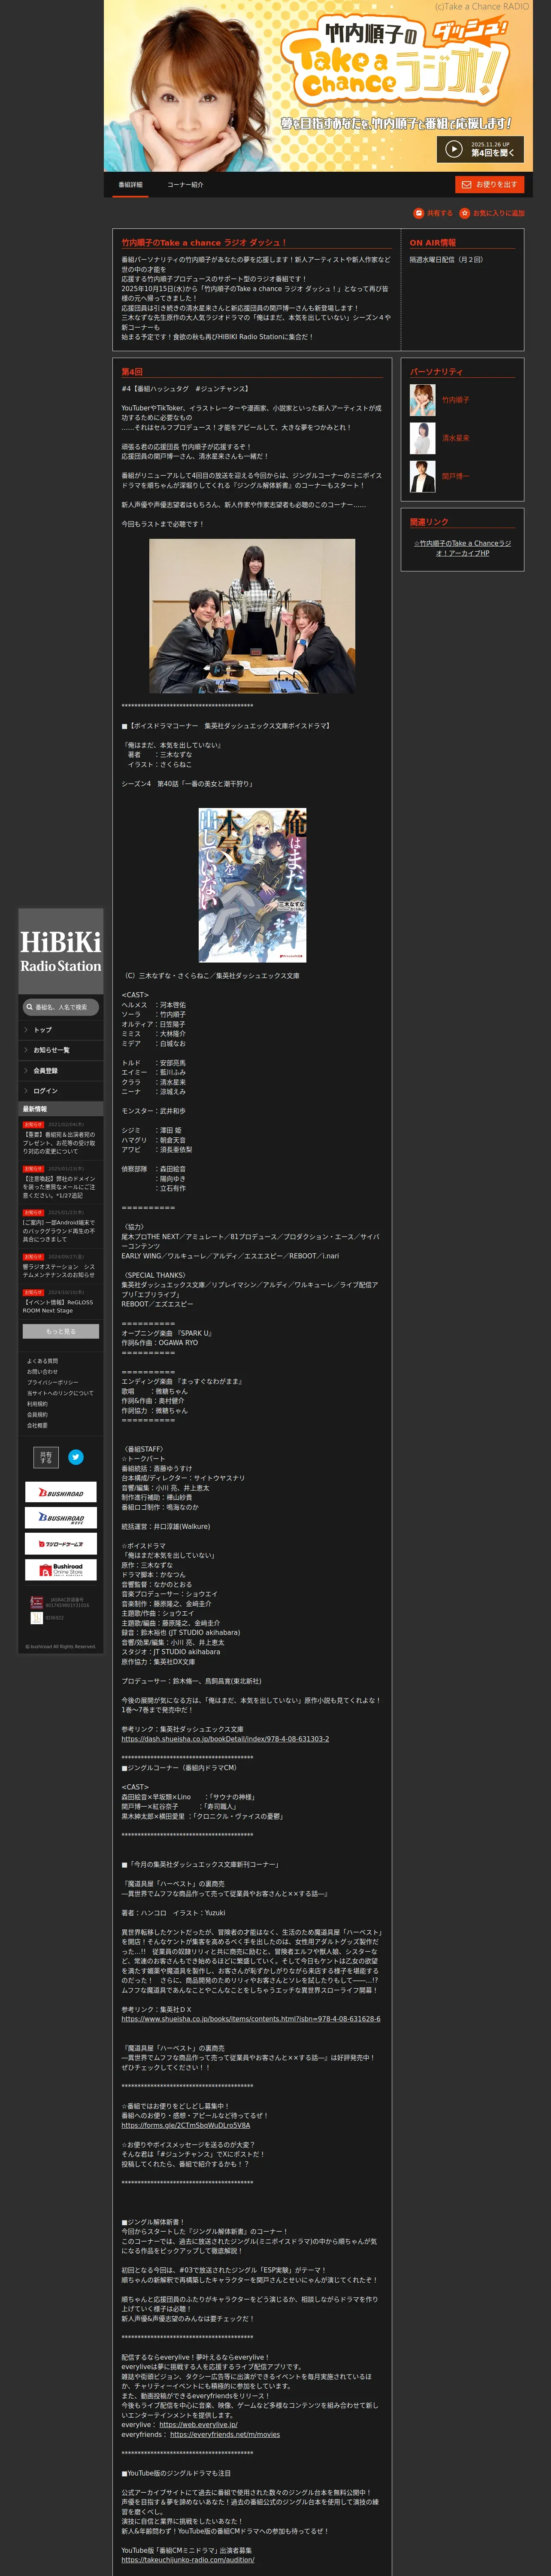Open the 利用規約 link
Viewport: 551px width, 2576px height.
click(37, 1404)
